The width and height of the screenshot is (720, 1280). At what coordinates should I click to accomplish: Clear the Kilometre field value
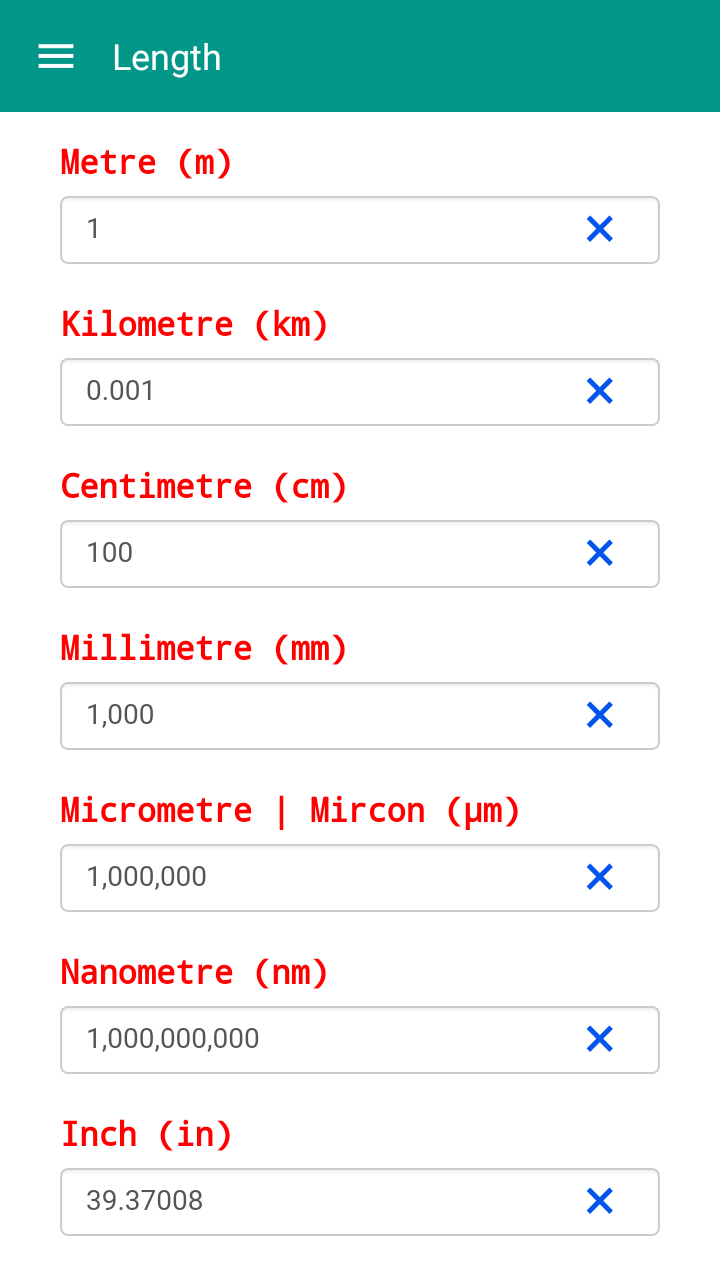(x=599, y=391)
